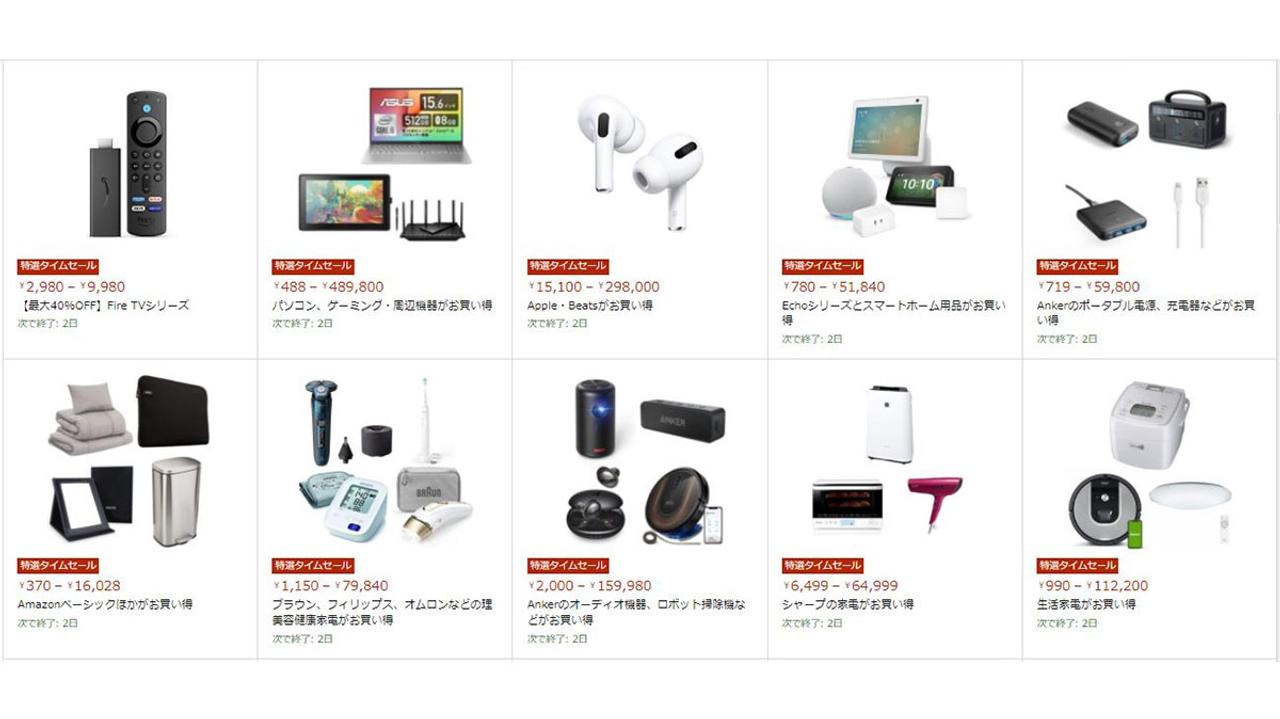Click the Amazonベーシックほかがお買い得 link
Screen dimensions: 1280x719
pyautogui.click(x=105, y=604)
